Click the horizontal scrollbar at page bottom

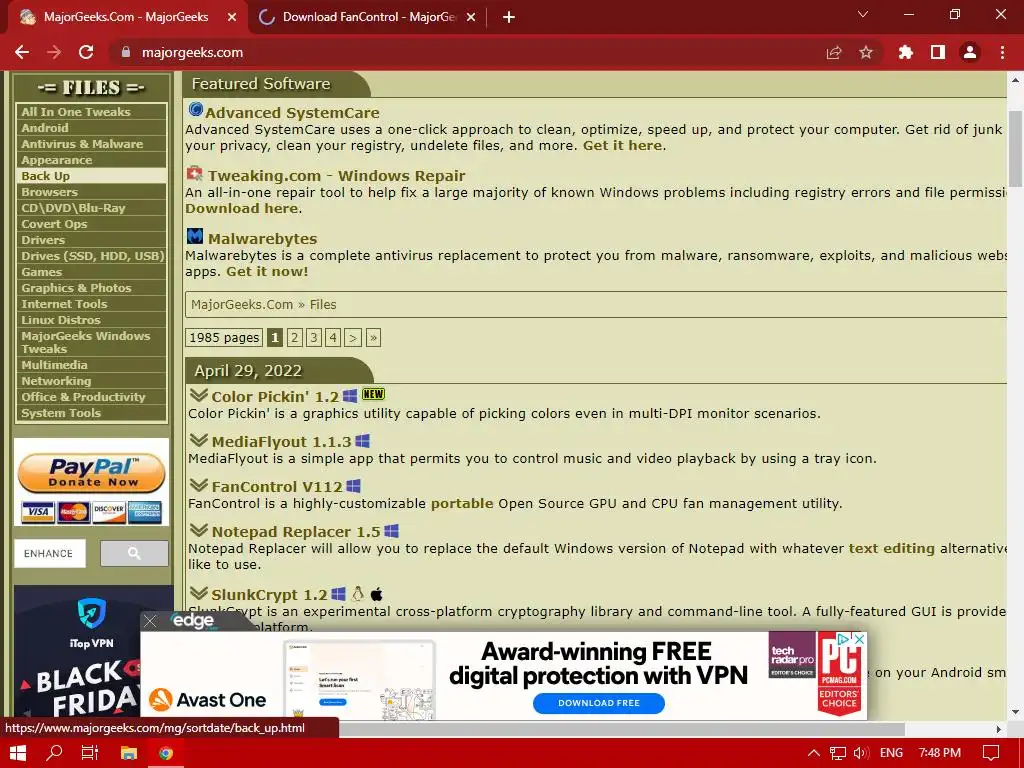[x=620, y=729]
